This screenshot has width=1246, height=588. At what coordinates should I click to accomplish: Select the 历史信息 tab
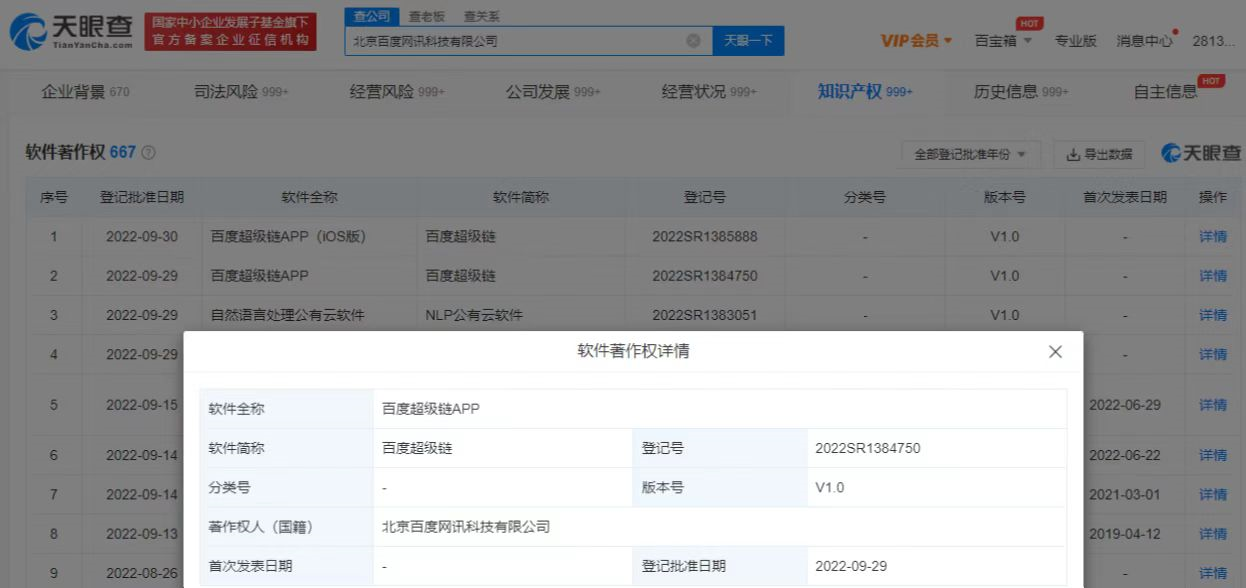1020,92
